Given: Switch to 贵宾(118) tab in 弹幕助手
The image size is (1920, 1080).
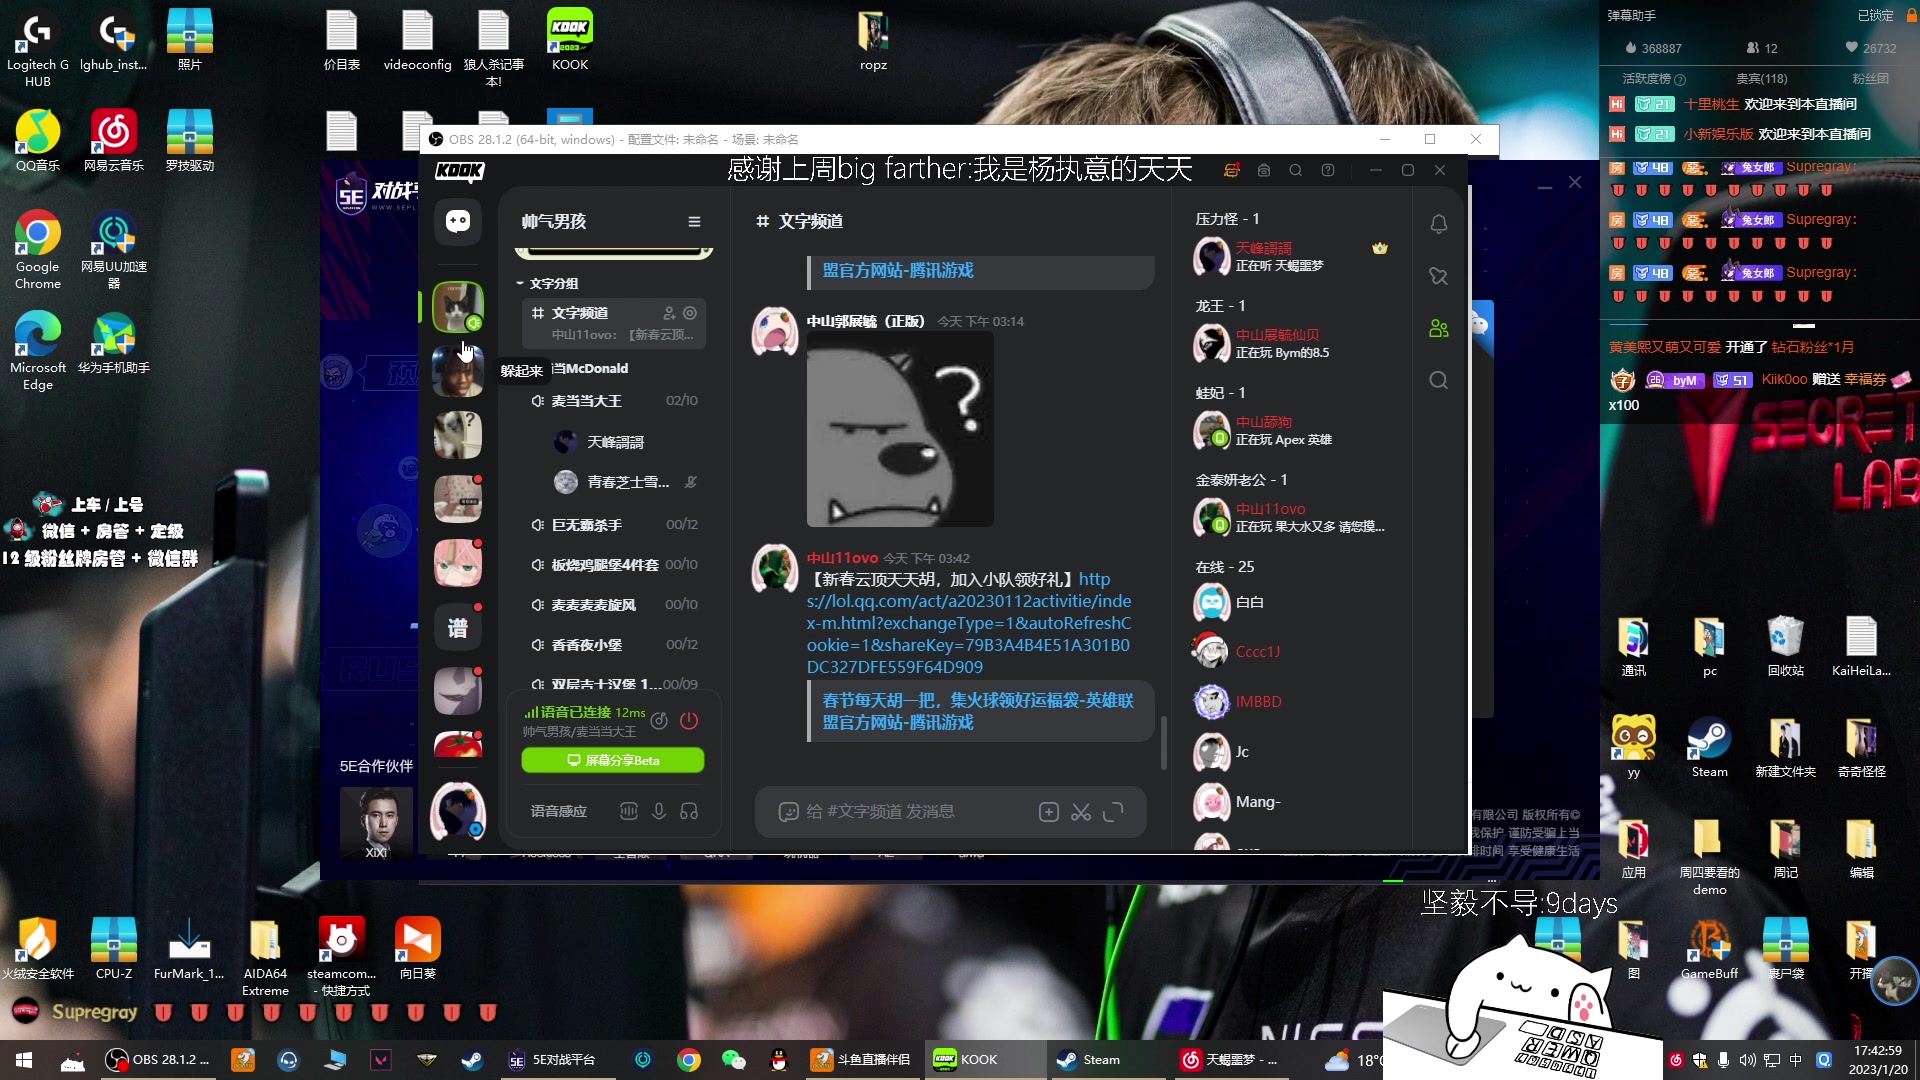Looking at the screenshot, I should [x=1761, y=79].
